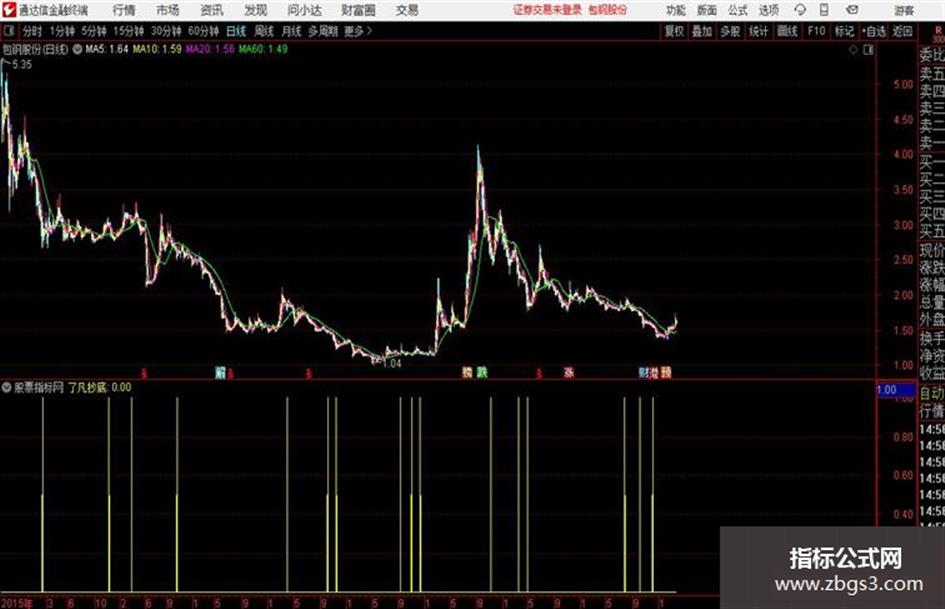Click the 叠加 overlay button
945x609 pixels.
coord(702,31)
